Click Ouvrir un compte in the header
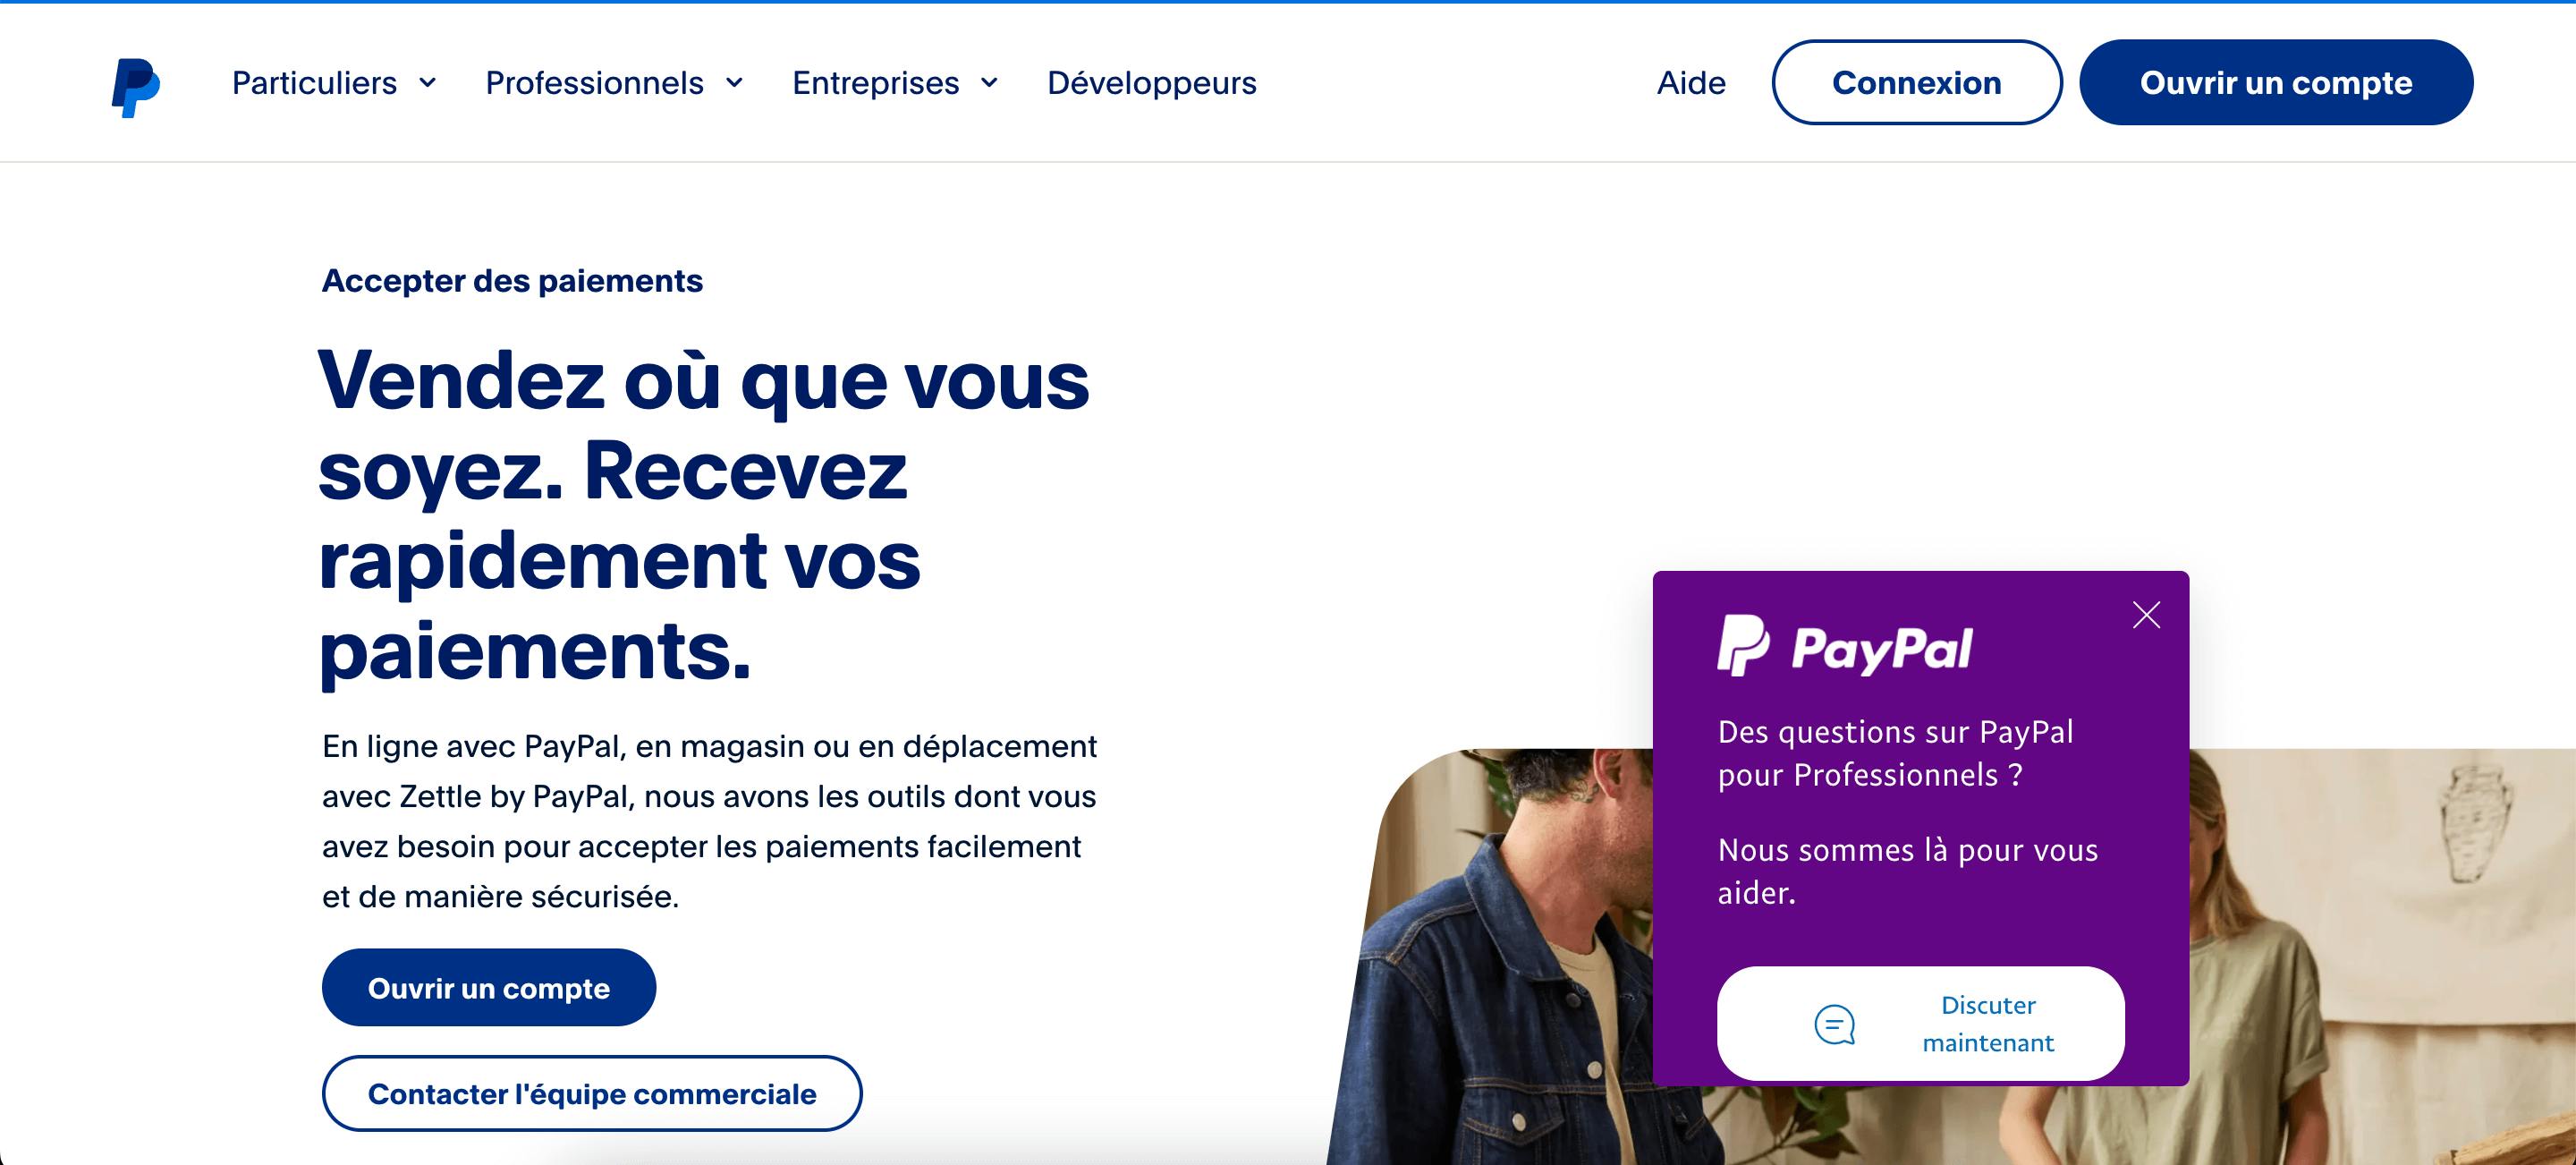Screen dimensions: 2576x1165 tap(2276, 82)
